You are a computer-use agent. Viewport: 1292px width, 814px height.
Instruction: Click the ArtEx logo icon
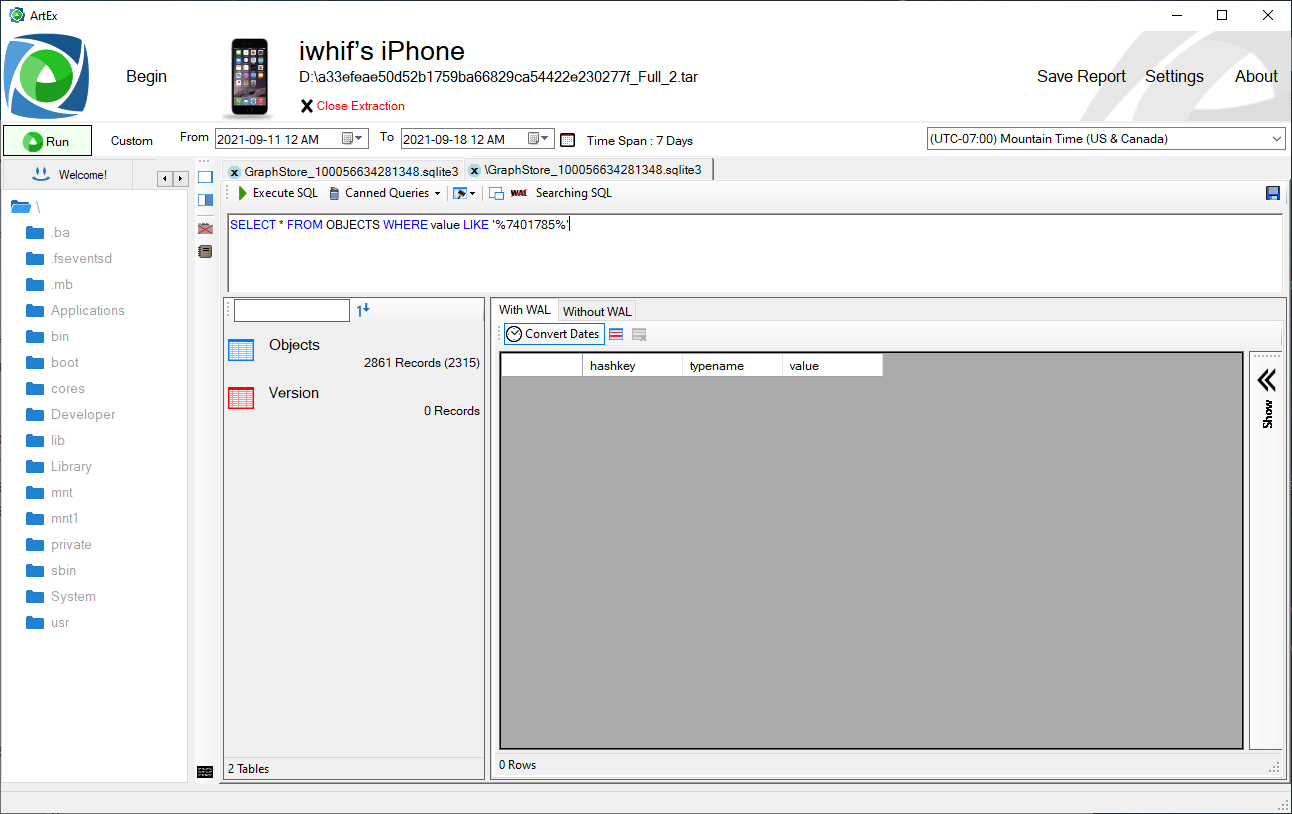[46, 77]
